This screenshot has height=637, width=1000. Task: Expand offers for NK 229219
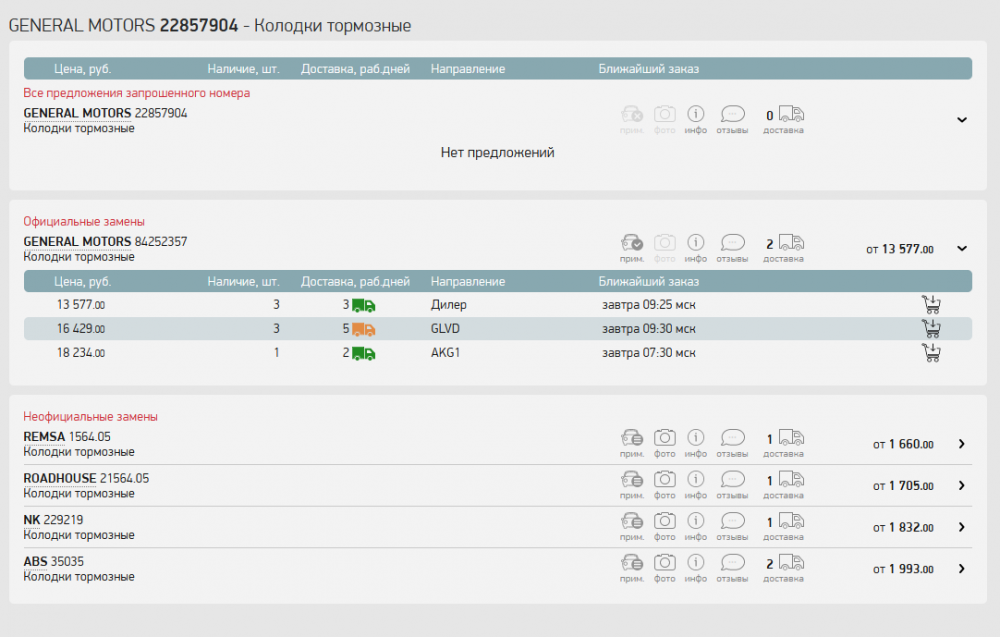tap(962, 527)
